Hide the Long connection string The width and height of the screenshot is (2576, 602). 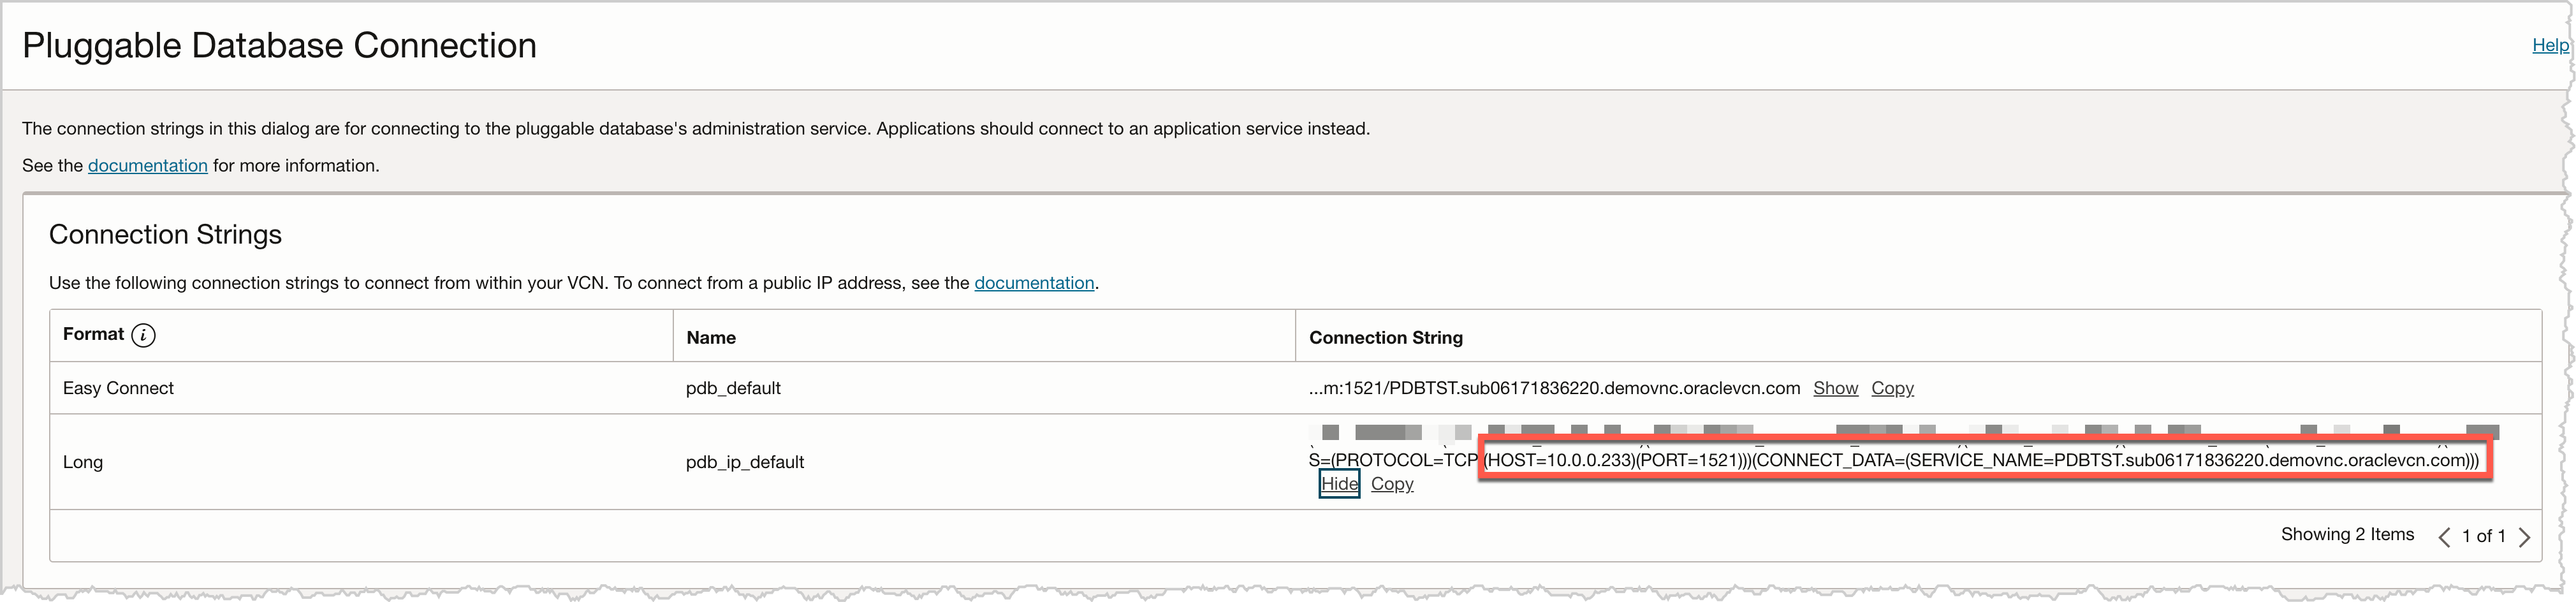point(1339,484)
